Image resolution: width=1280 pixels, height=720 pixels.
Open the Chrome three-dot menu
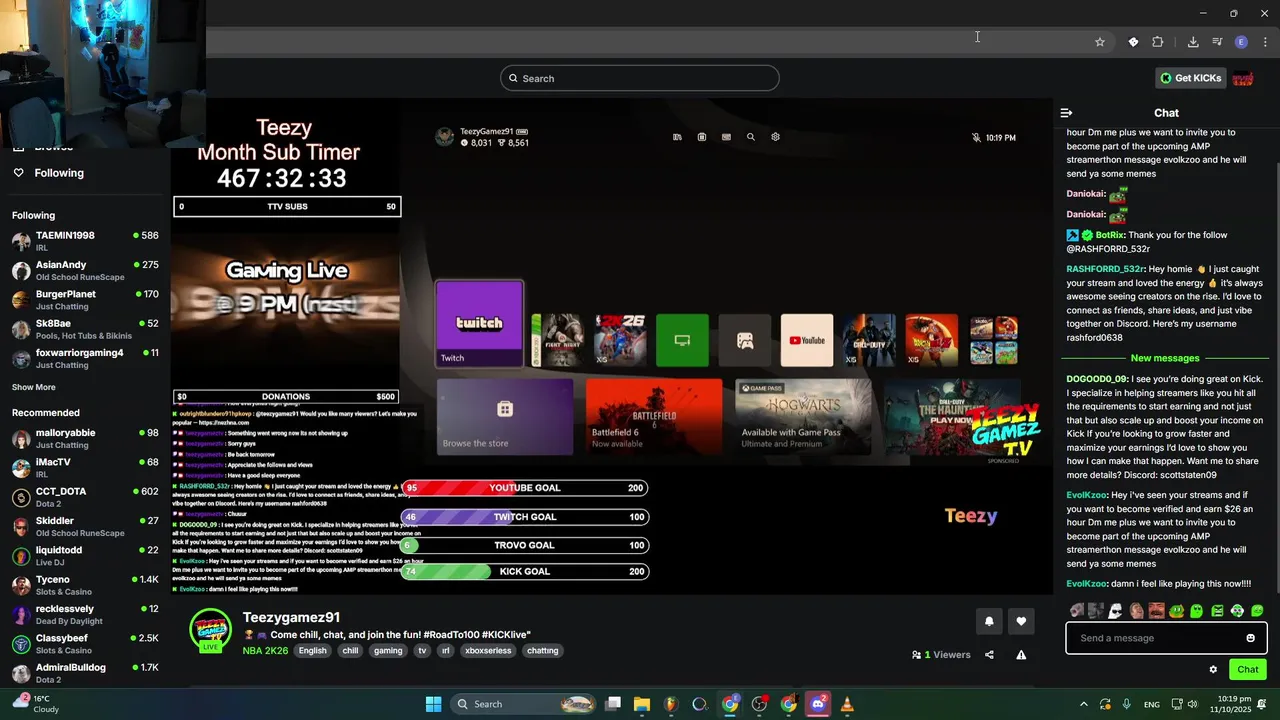[x=1265, y=42]
